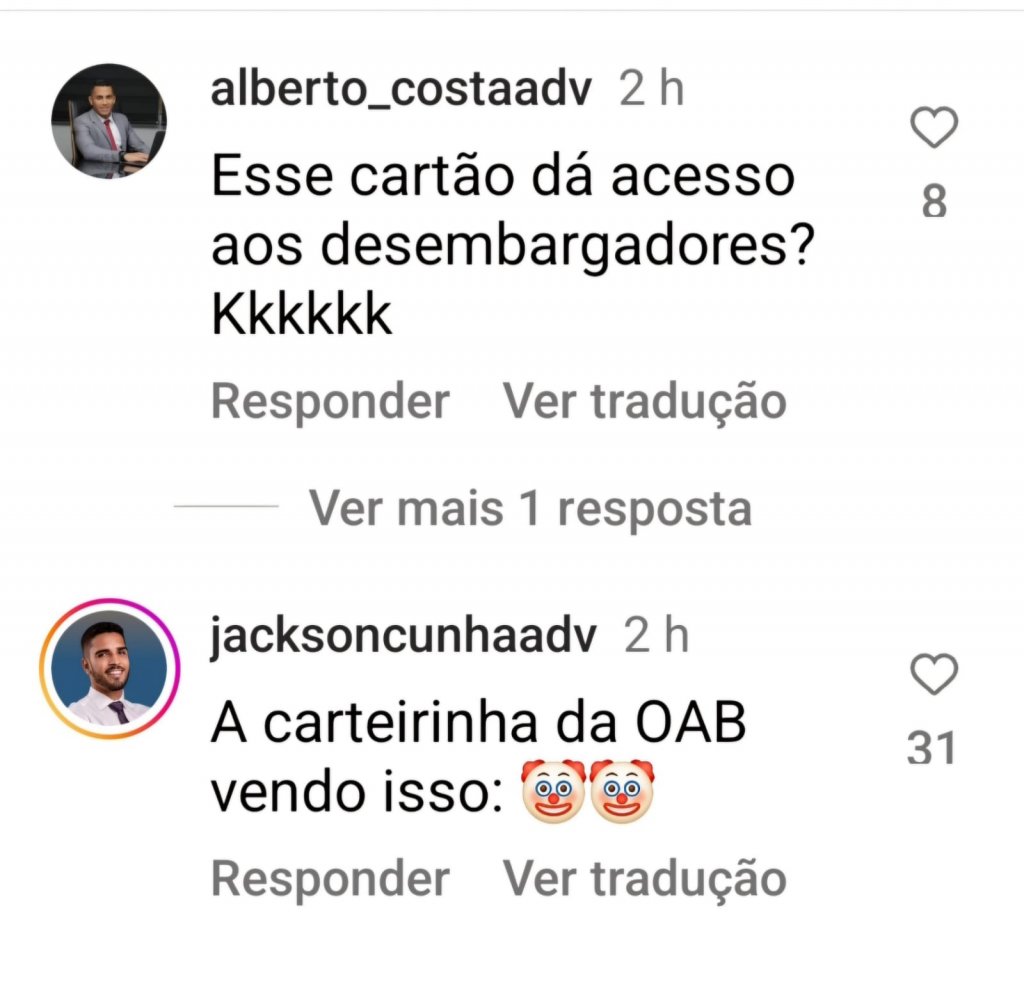
Task: Click the line left of Ver mais 1 resposta
Action: [x=226, y=506]
